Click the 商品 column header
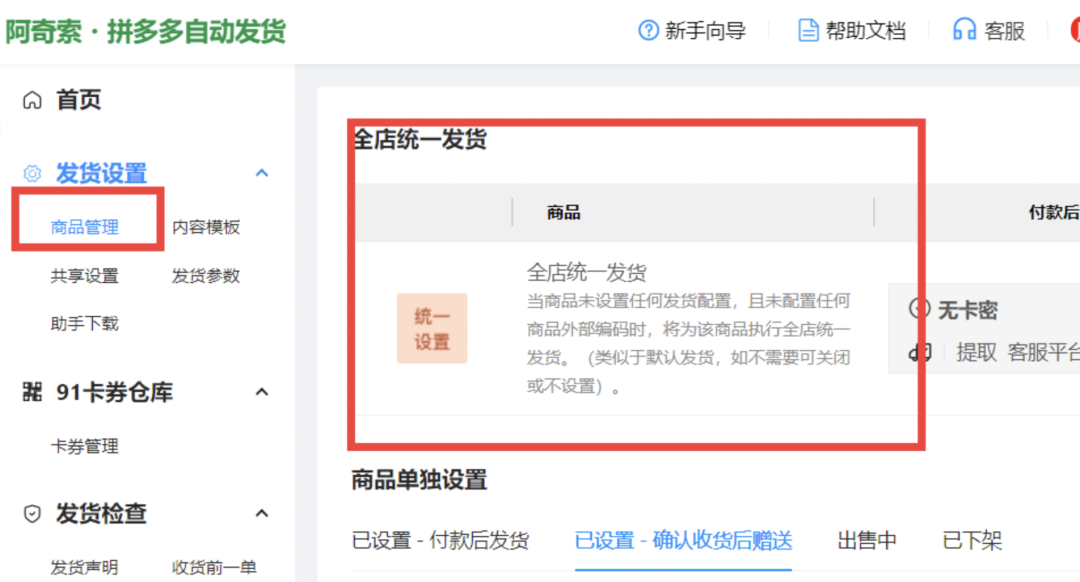 tap(563, 212)
